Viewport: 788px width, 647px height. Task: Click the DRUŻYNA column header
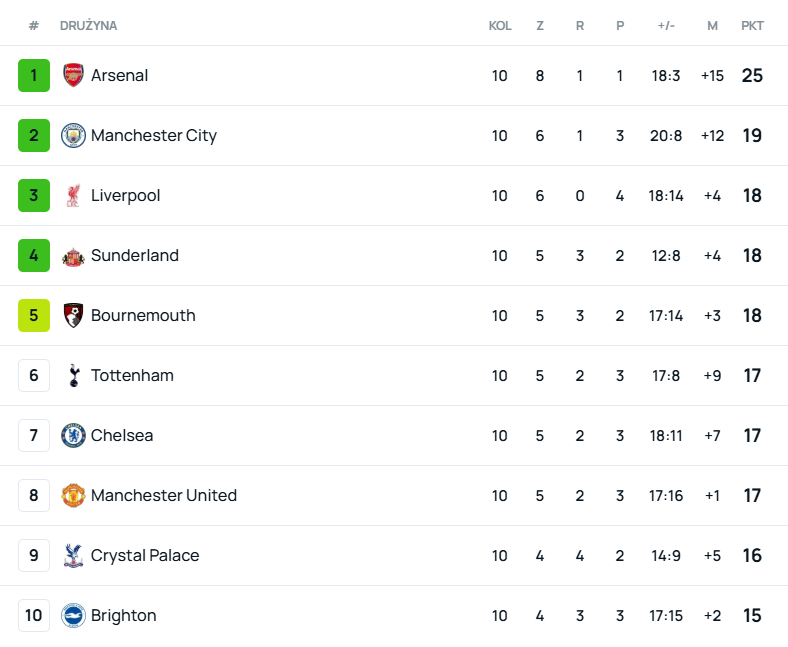click(88, 25)
